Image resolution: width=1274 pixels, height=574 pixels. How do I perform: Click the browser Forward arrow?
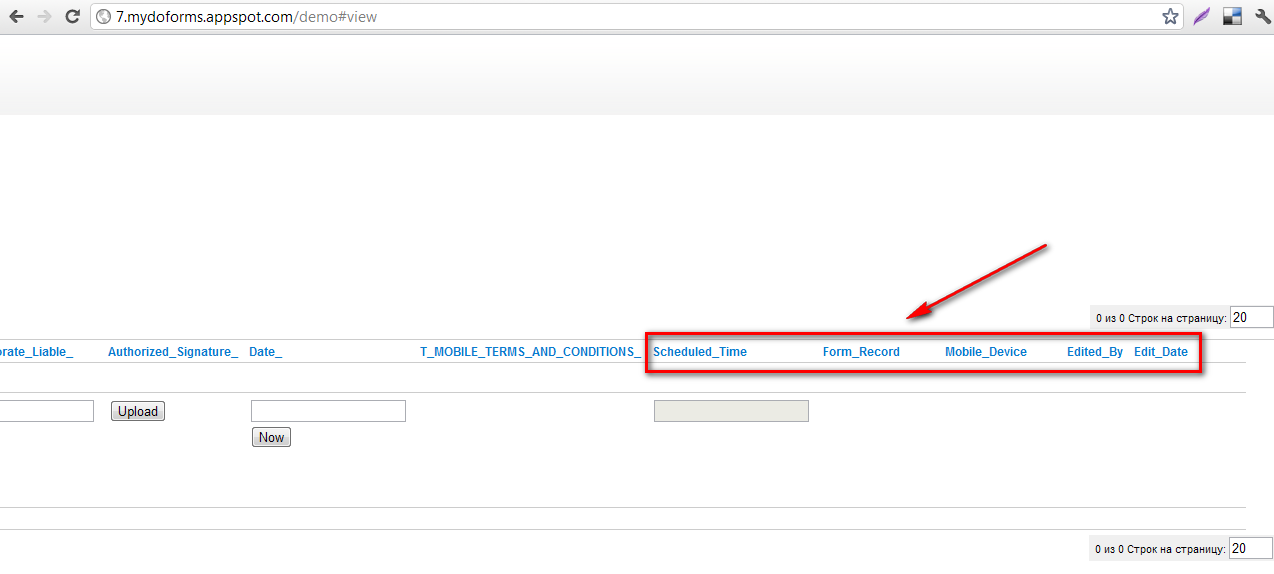point(44,17)
